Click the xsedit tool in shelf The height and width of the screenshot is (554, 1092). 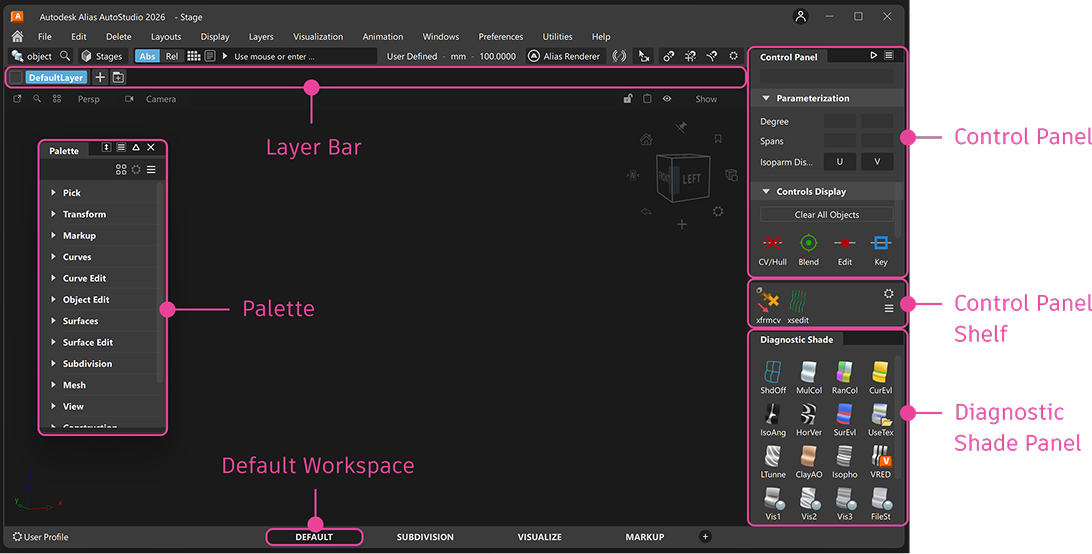point(798,306)
